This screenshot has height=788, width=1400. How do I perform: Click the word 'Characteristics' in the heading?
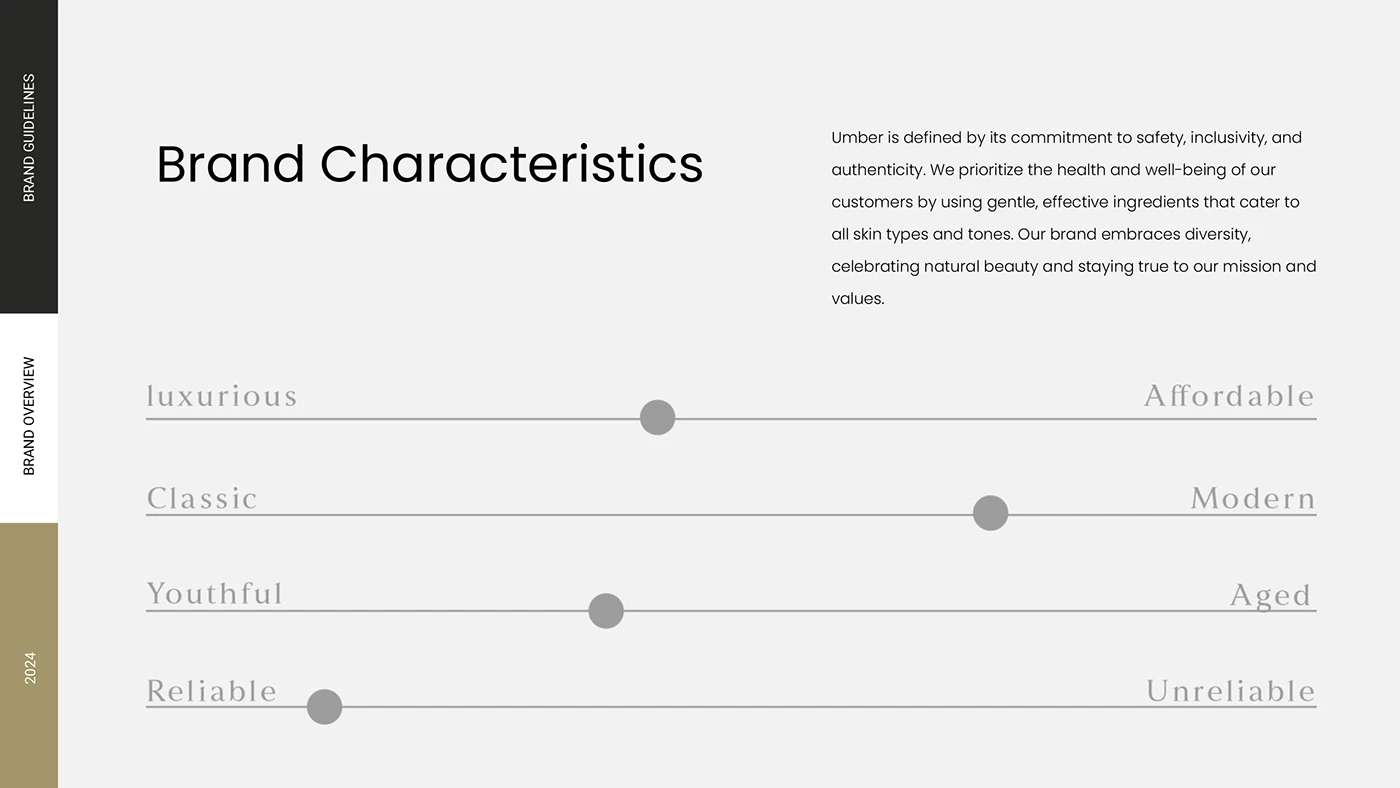(511, 164)
